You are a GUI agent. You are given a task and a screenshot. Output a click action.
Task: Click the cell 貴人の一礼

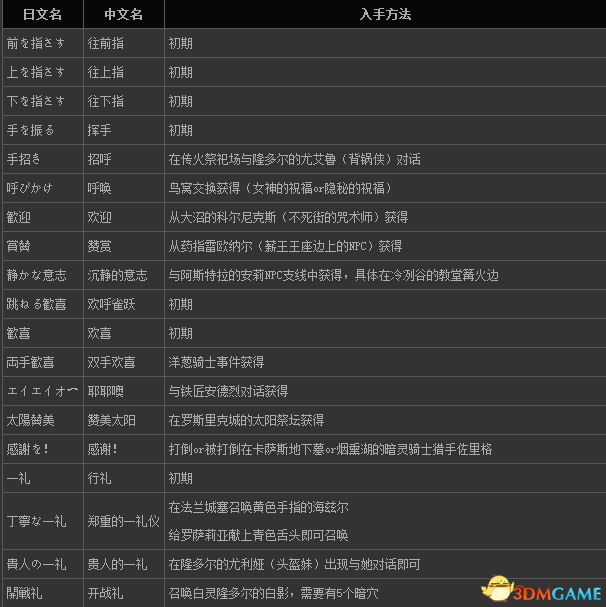pyautogui.click(x=43, y=564)
